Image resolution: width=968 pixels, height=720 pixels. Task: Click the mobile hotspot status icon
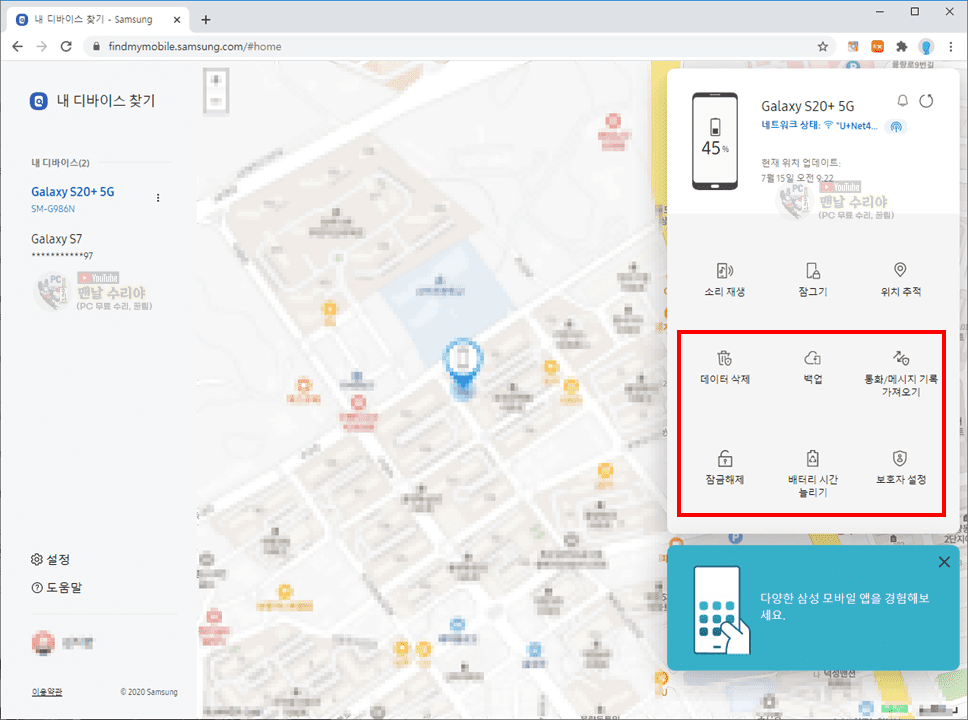pyautogui.click(x=896, y=127)
